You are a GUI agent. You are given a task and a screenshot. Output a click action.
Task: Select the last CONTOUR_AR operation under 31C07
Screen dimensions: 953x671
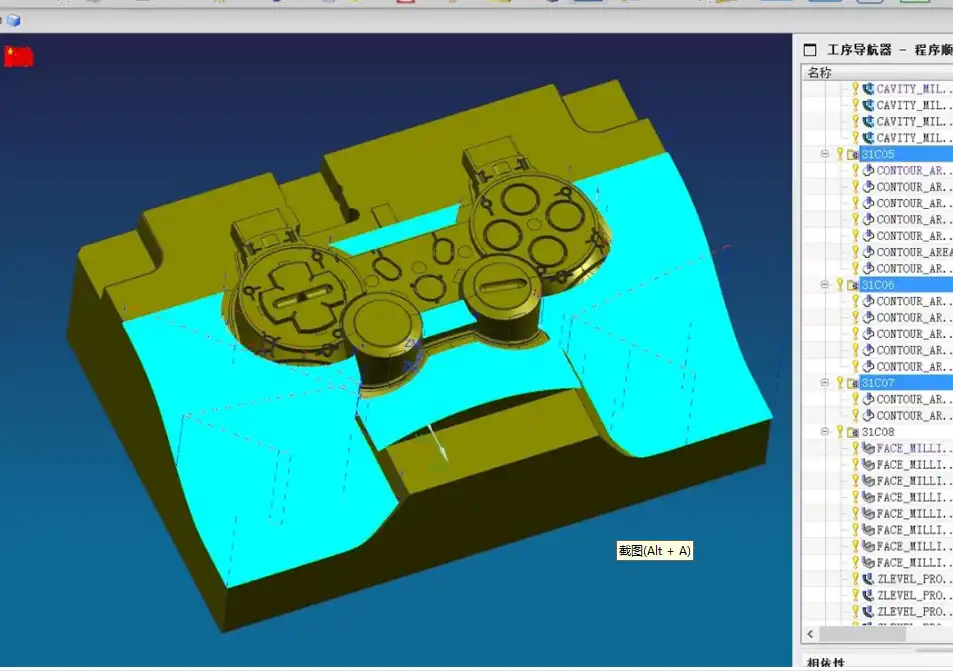coord(910,415)
